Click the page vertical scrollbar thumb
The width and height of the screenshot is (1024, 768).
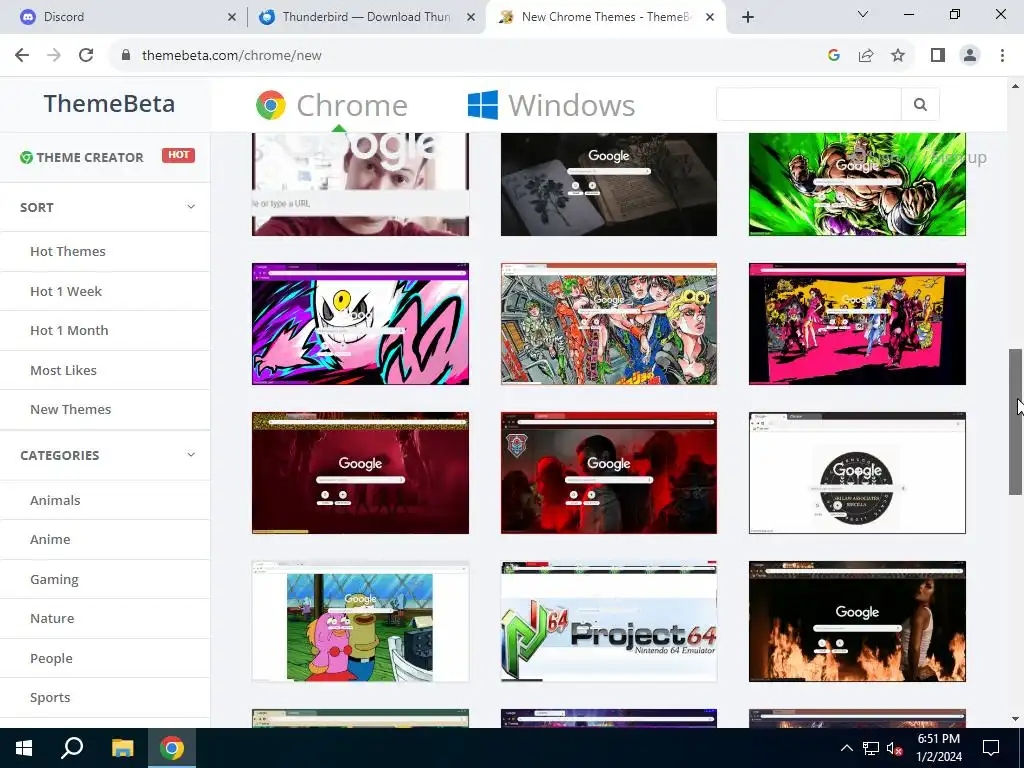[x=1015, y=422]
